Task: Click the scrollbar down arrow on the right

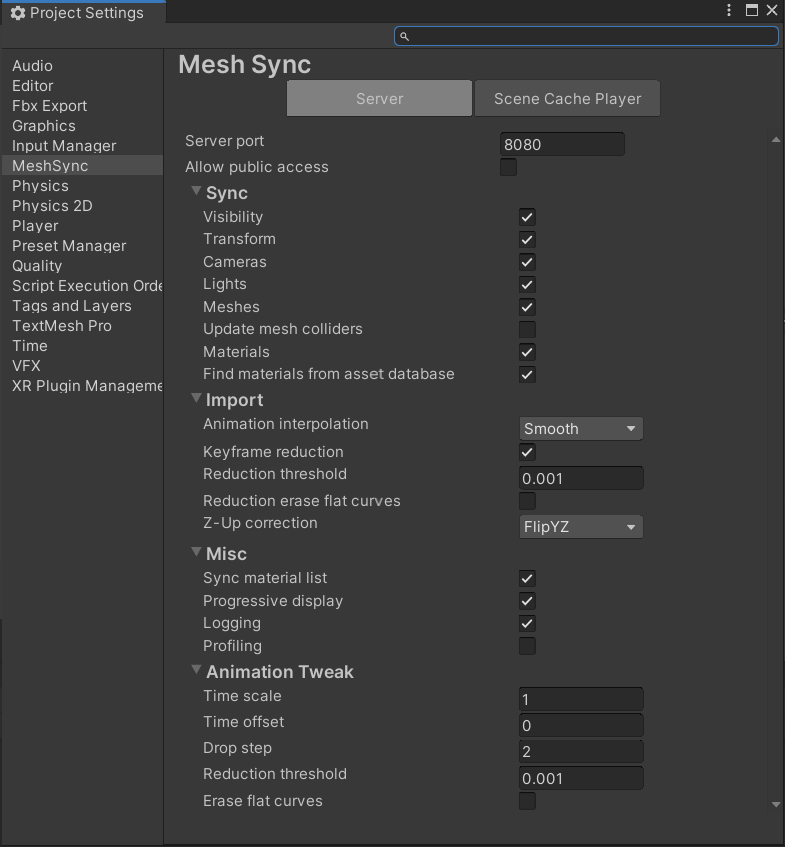Action: [776, 804]
